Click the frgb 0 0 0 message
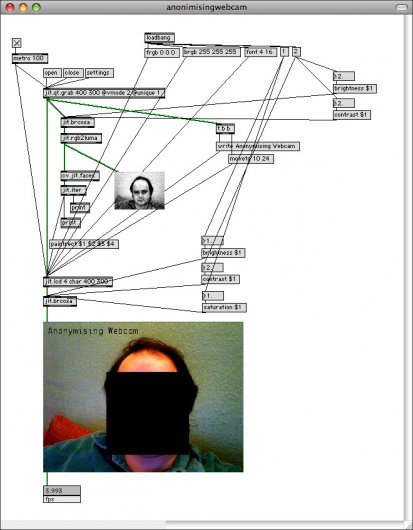Viewport: 413px width, 530px height. (x=162, y=52)
